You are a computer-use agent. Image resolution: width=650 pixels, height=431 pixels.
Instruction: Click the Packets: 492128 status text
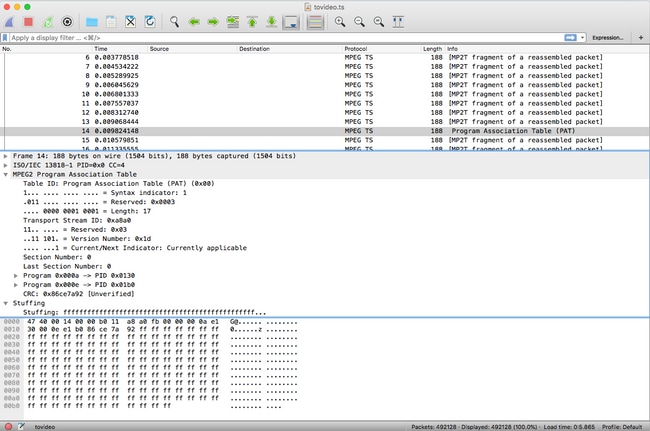coord(434,427)
